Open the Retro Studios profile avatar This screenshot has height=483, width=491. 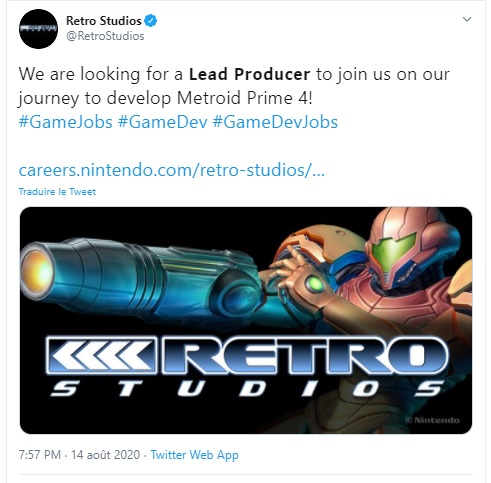[38, 29]
